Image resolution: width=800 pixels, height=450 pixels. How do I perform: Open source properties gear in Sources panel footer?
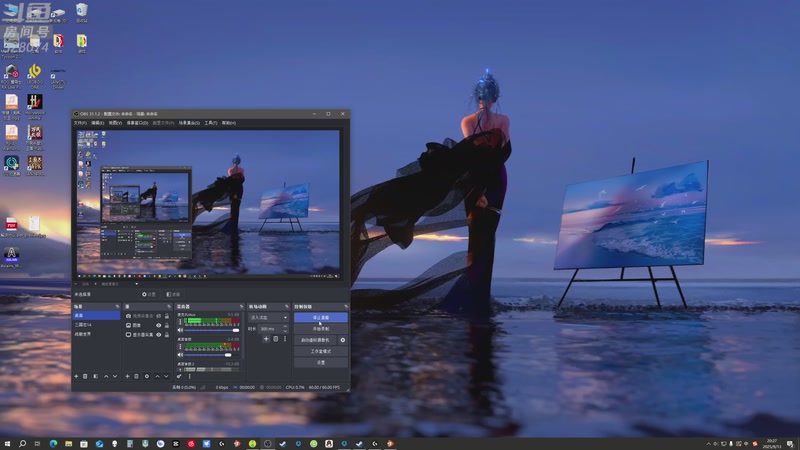point(147,376)
